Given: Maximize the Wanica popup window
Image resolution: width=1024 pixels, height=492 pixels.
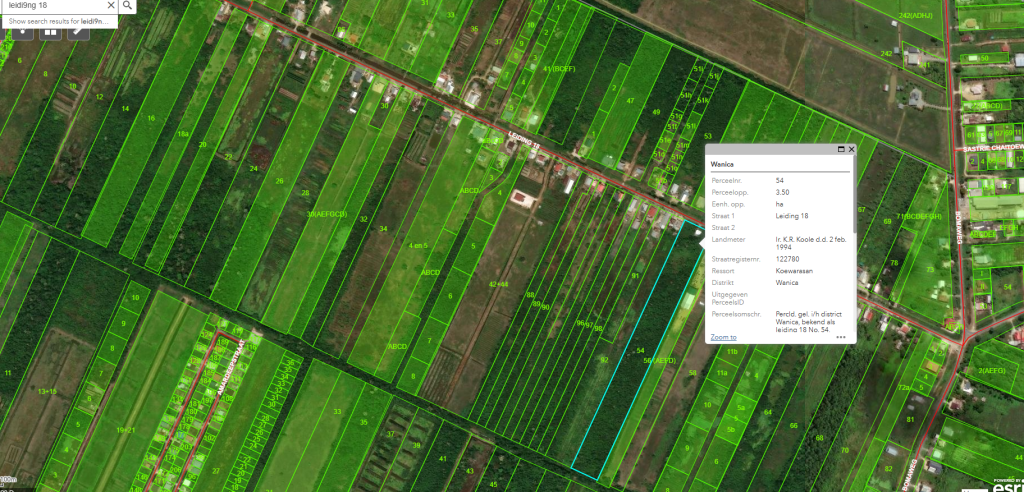Looking at the screenshot, I should [x=841, y=149].
